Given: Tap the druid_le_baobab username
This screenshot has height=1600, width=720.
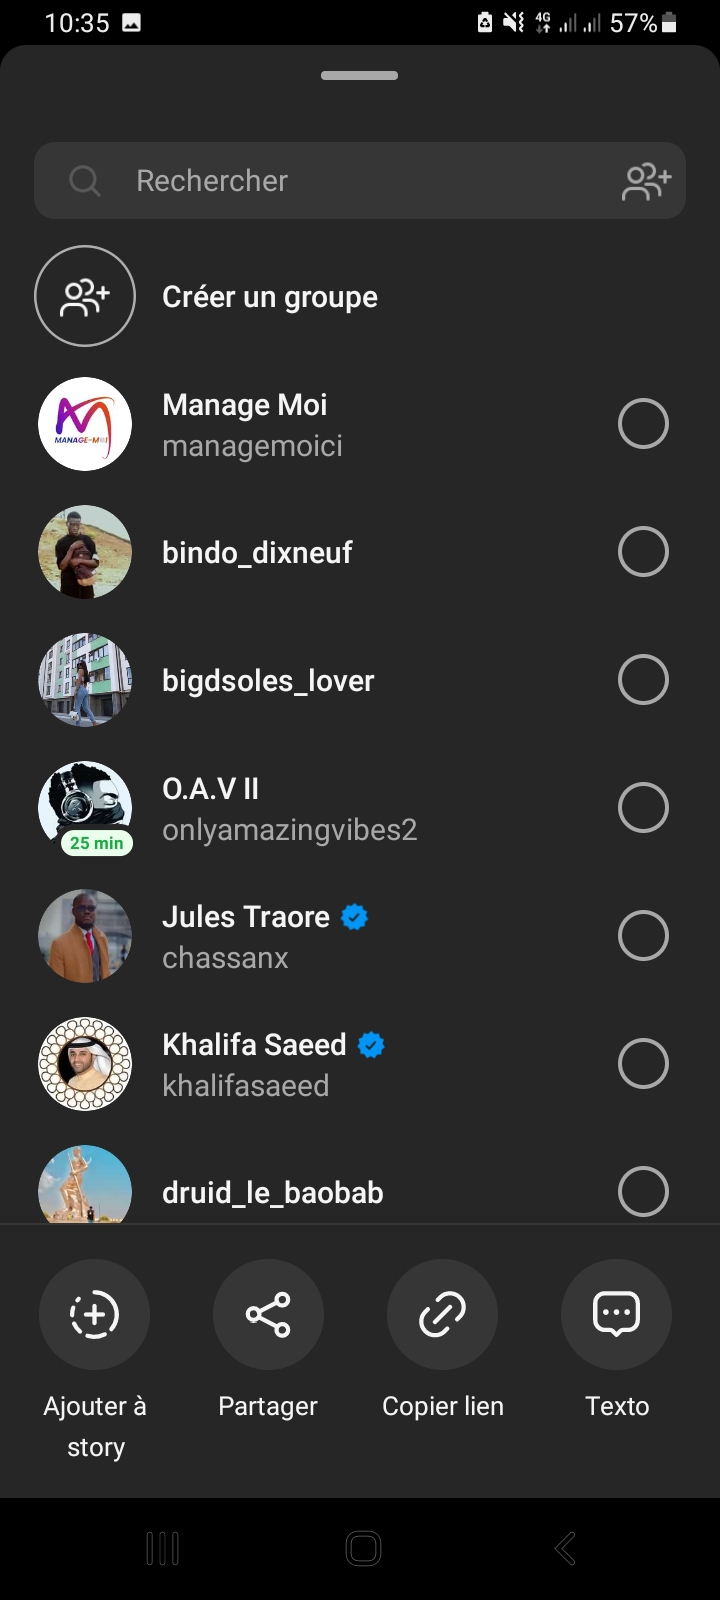Looking at the screenshot, I should coord(273,1192).
